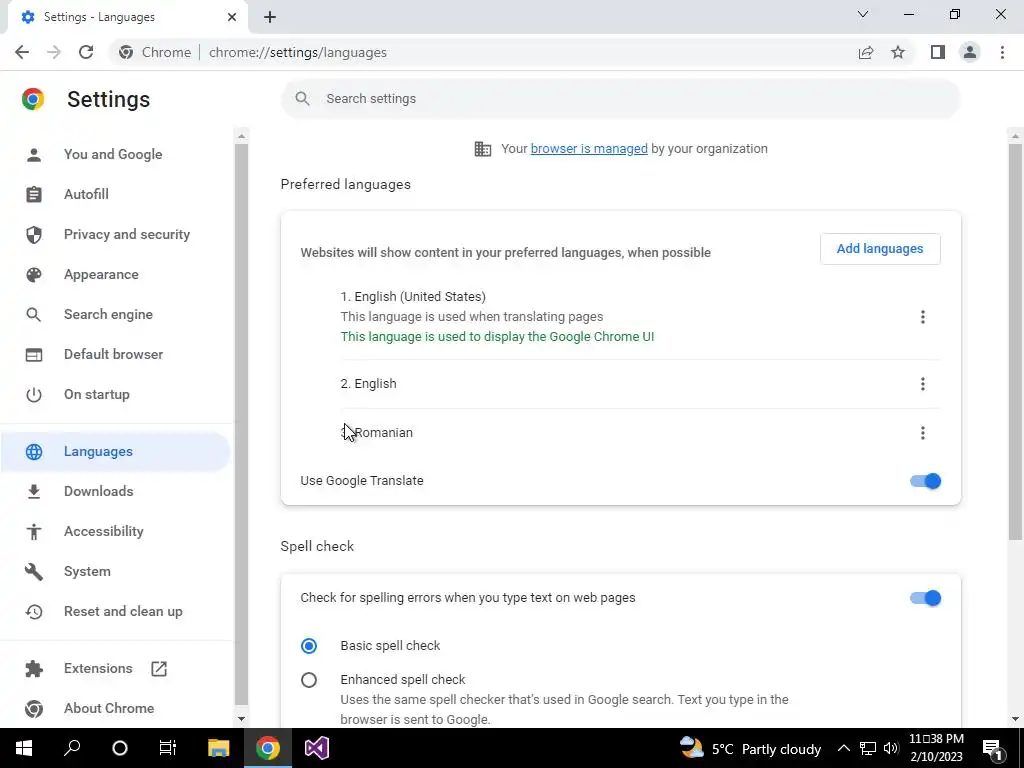
Task: Open the notification center icon
Action: (x=992, y=748)
